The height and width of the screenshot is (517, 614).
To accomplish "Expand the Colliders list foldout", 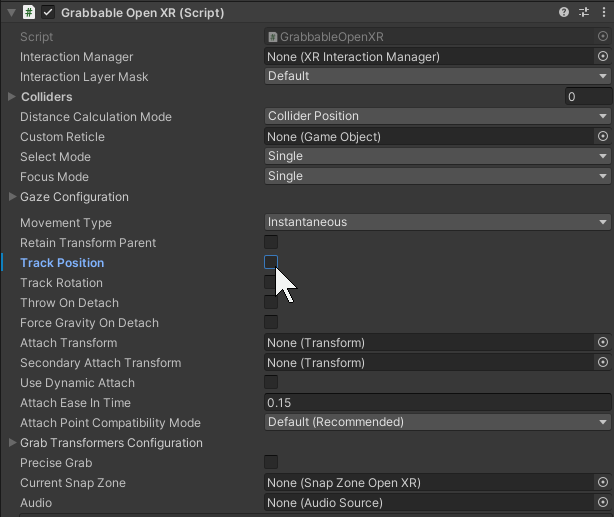I will click(12, 97).
